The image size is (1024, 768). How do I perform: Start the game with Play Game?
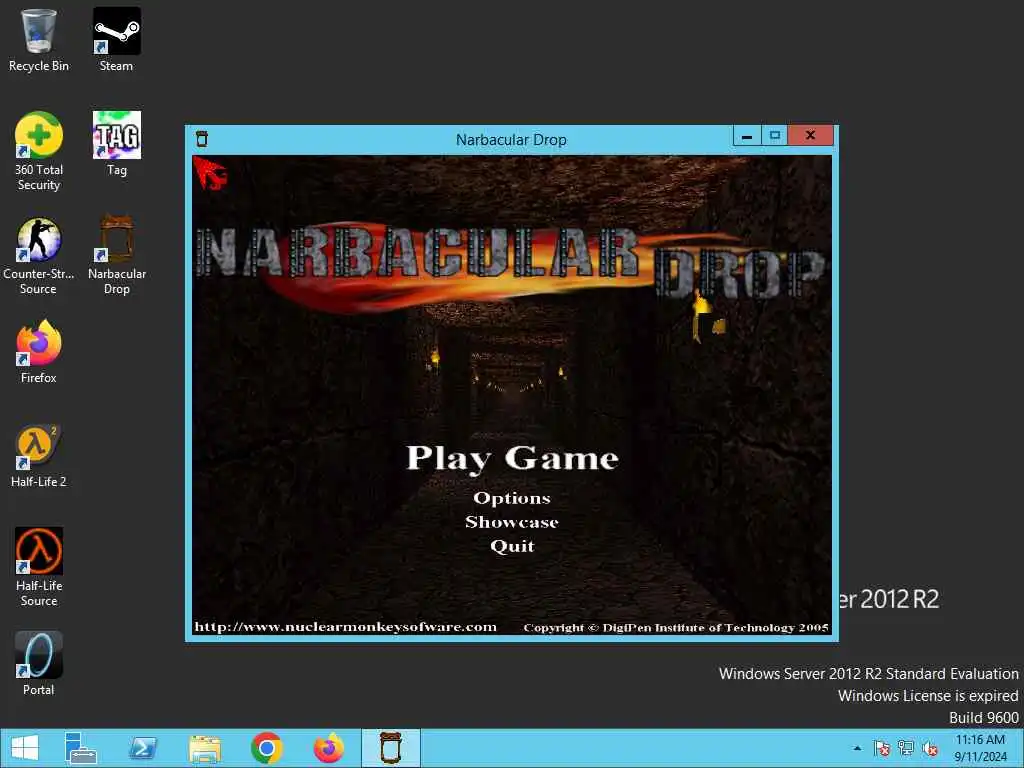coord(512,458)
